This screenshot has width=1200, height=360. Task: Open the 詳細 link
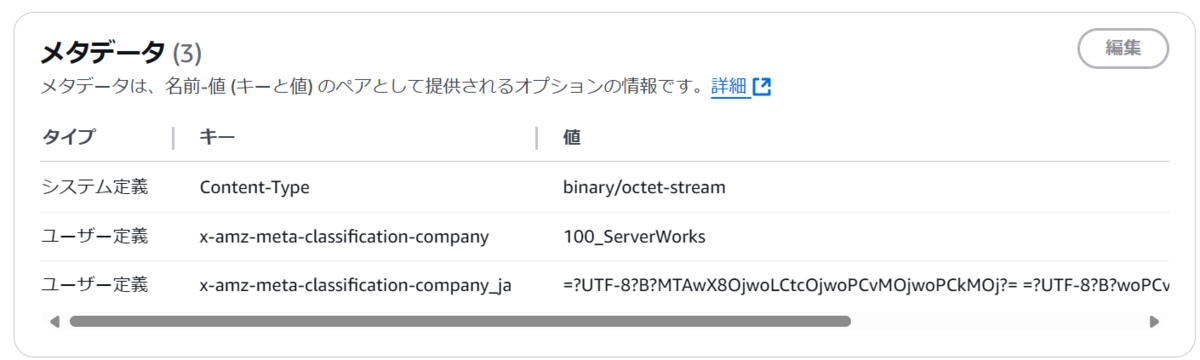(729, 86)
